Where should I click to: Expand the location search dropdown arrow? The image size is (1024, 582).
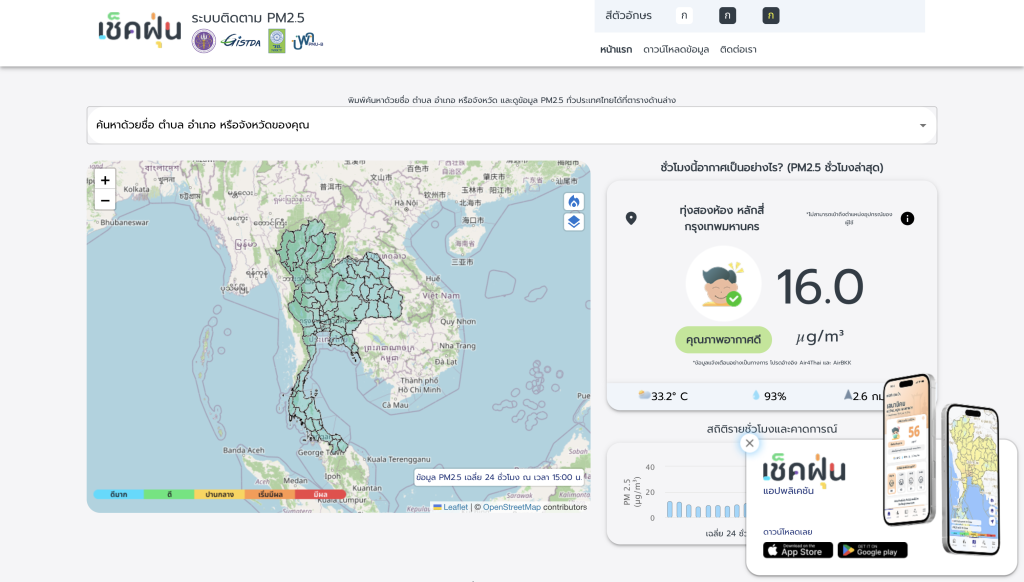[923, 125]
